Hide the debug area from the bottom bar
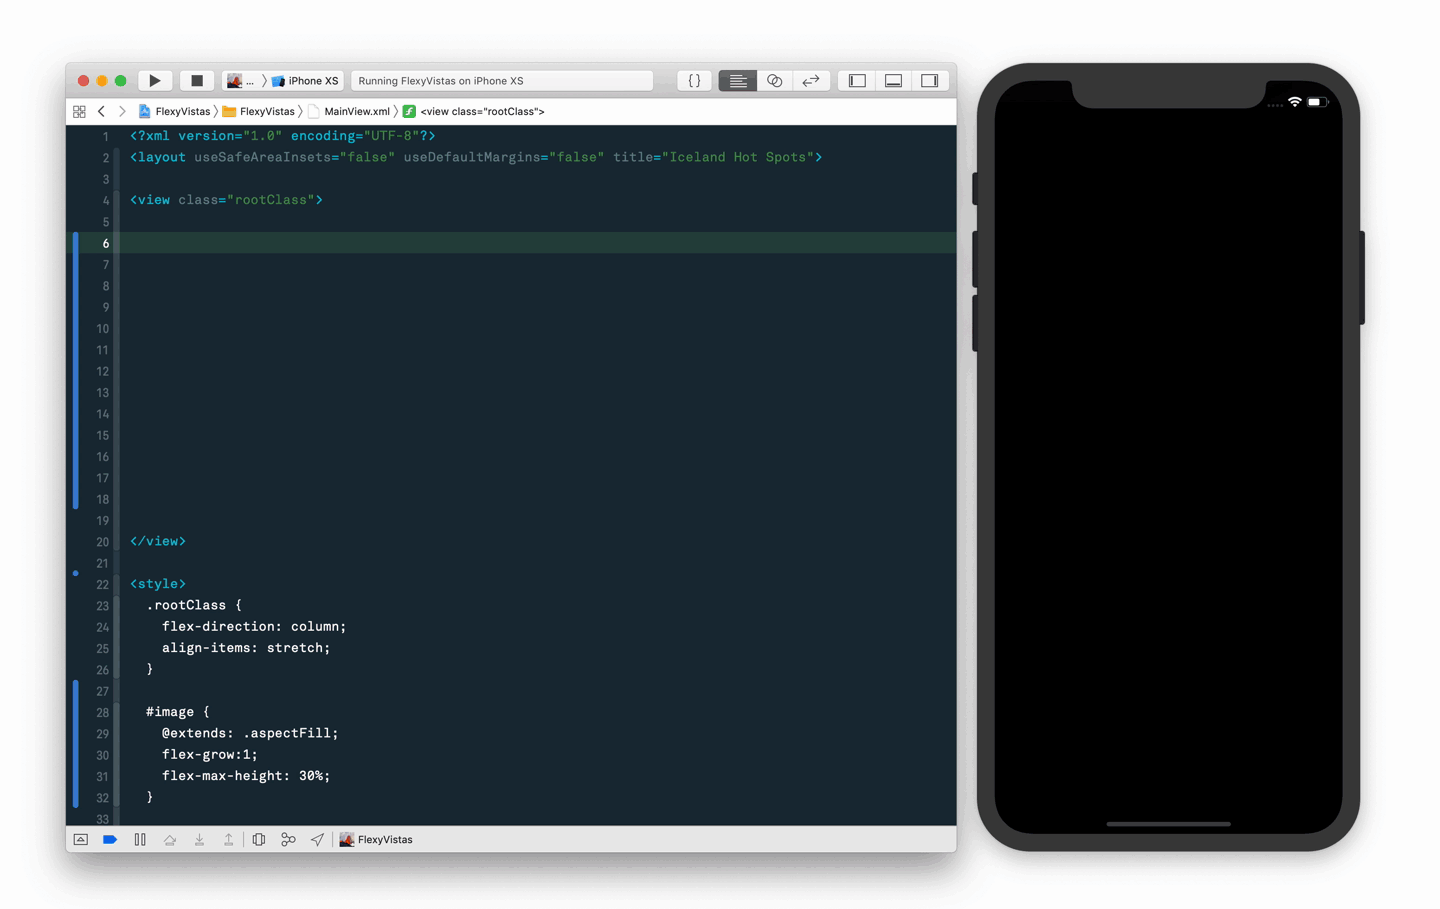 click(x=81, y=840)
